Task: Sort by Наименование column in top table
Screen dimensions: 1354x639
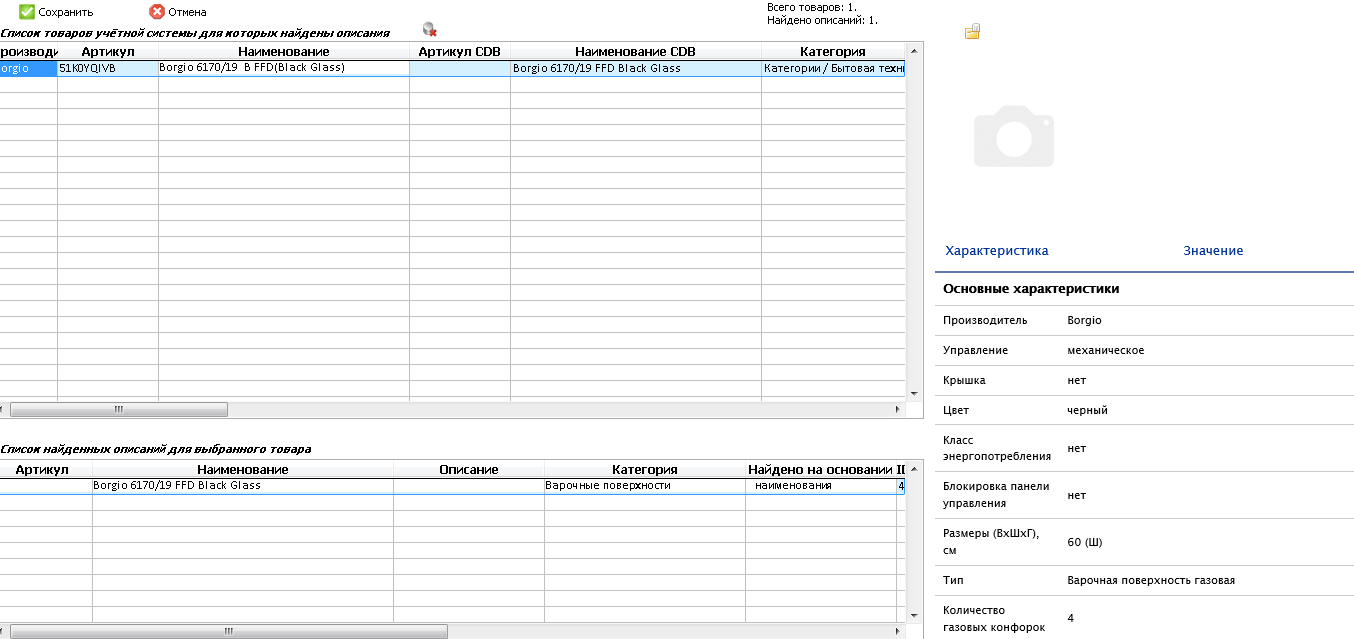Action: pos(284,52)
